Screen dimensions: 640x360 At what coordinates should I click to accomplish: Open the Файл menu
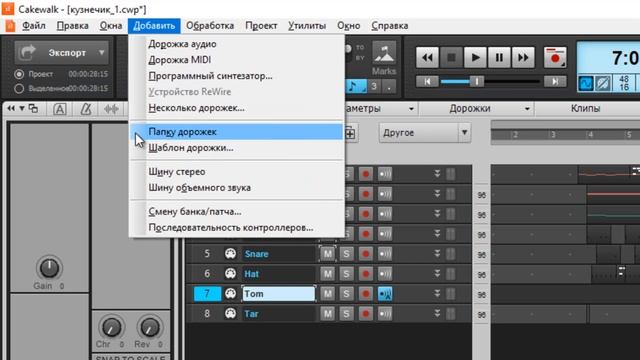click(33, 26)
